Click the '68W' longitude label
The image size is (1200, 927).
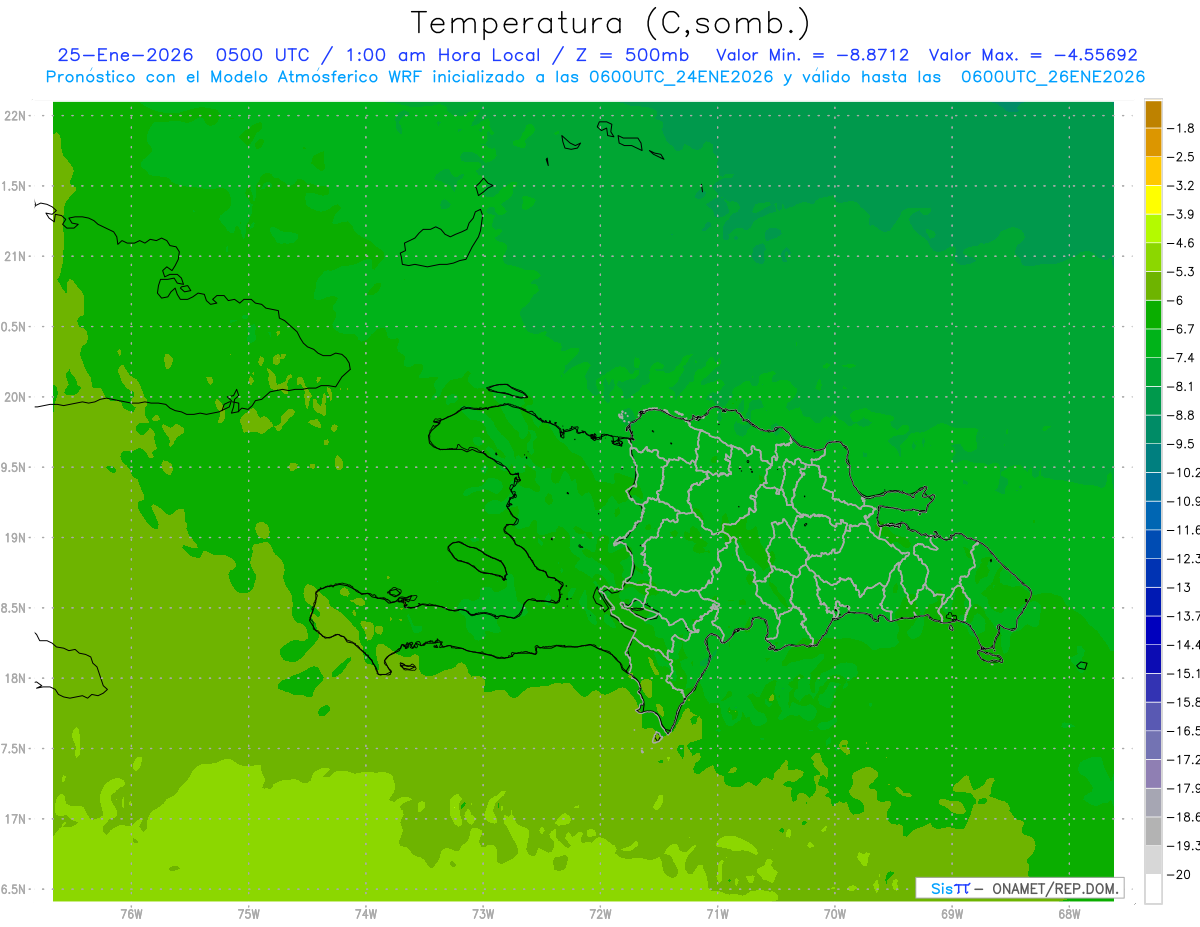[1069, 914]
